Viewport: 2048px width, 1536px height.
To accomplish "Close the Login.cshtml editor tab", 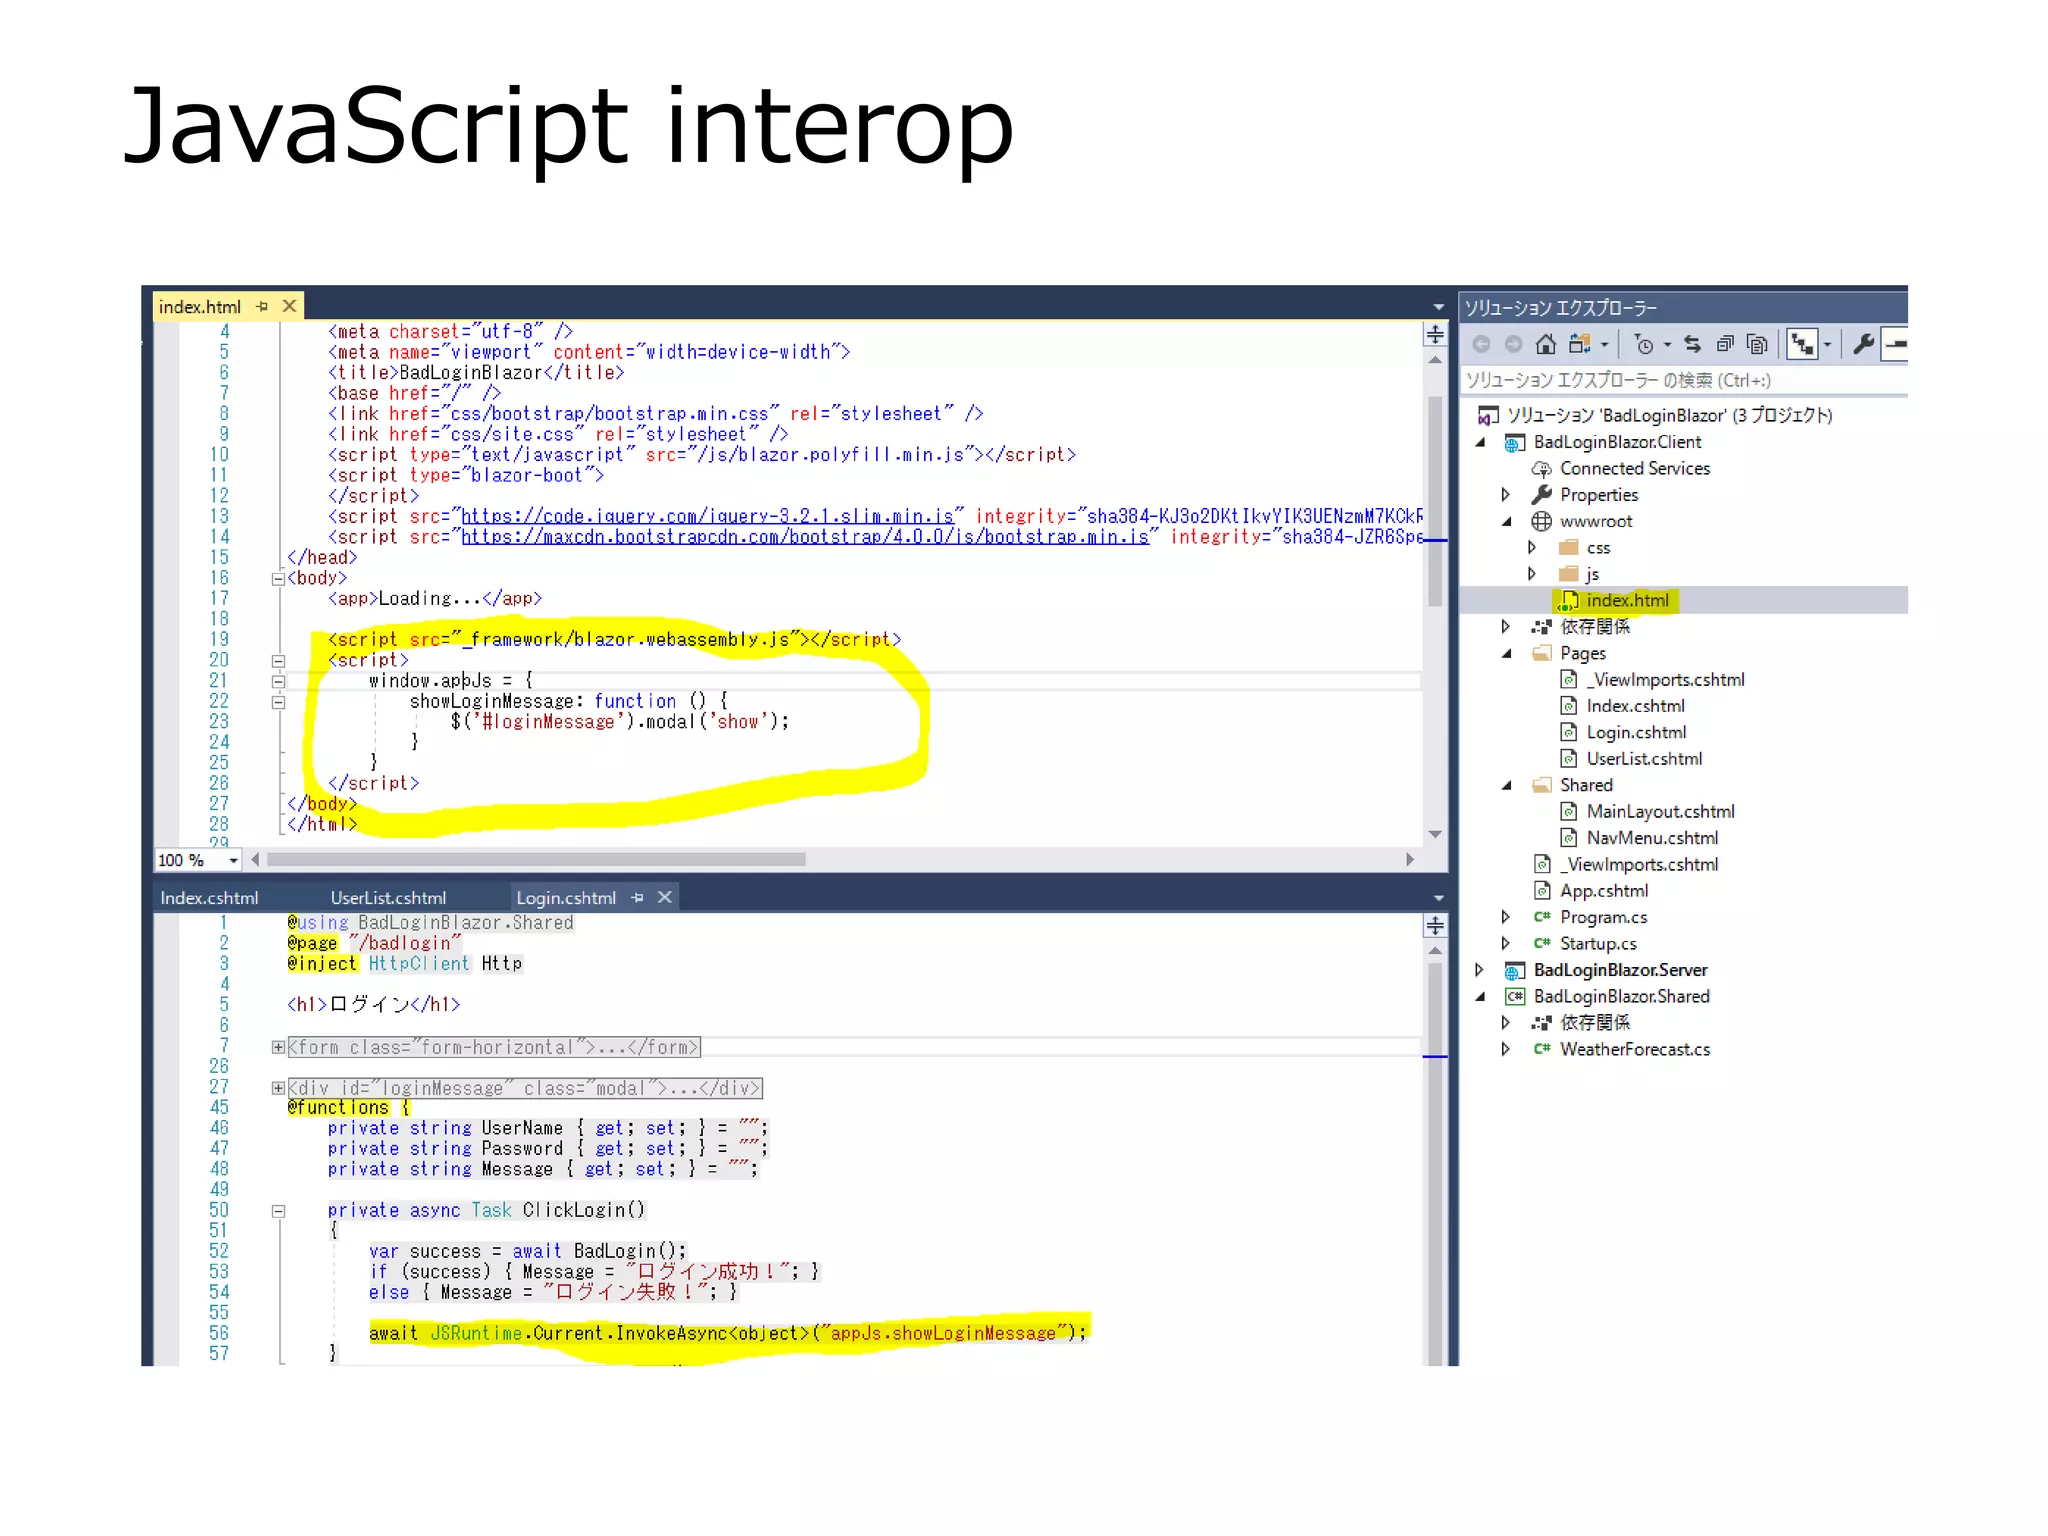I will click(664, 897).
